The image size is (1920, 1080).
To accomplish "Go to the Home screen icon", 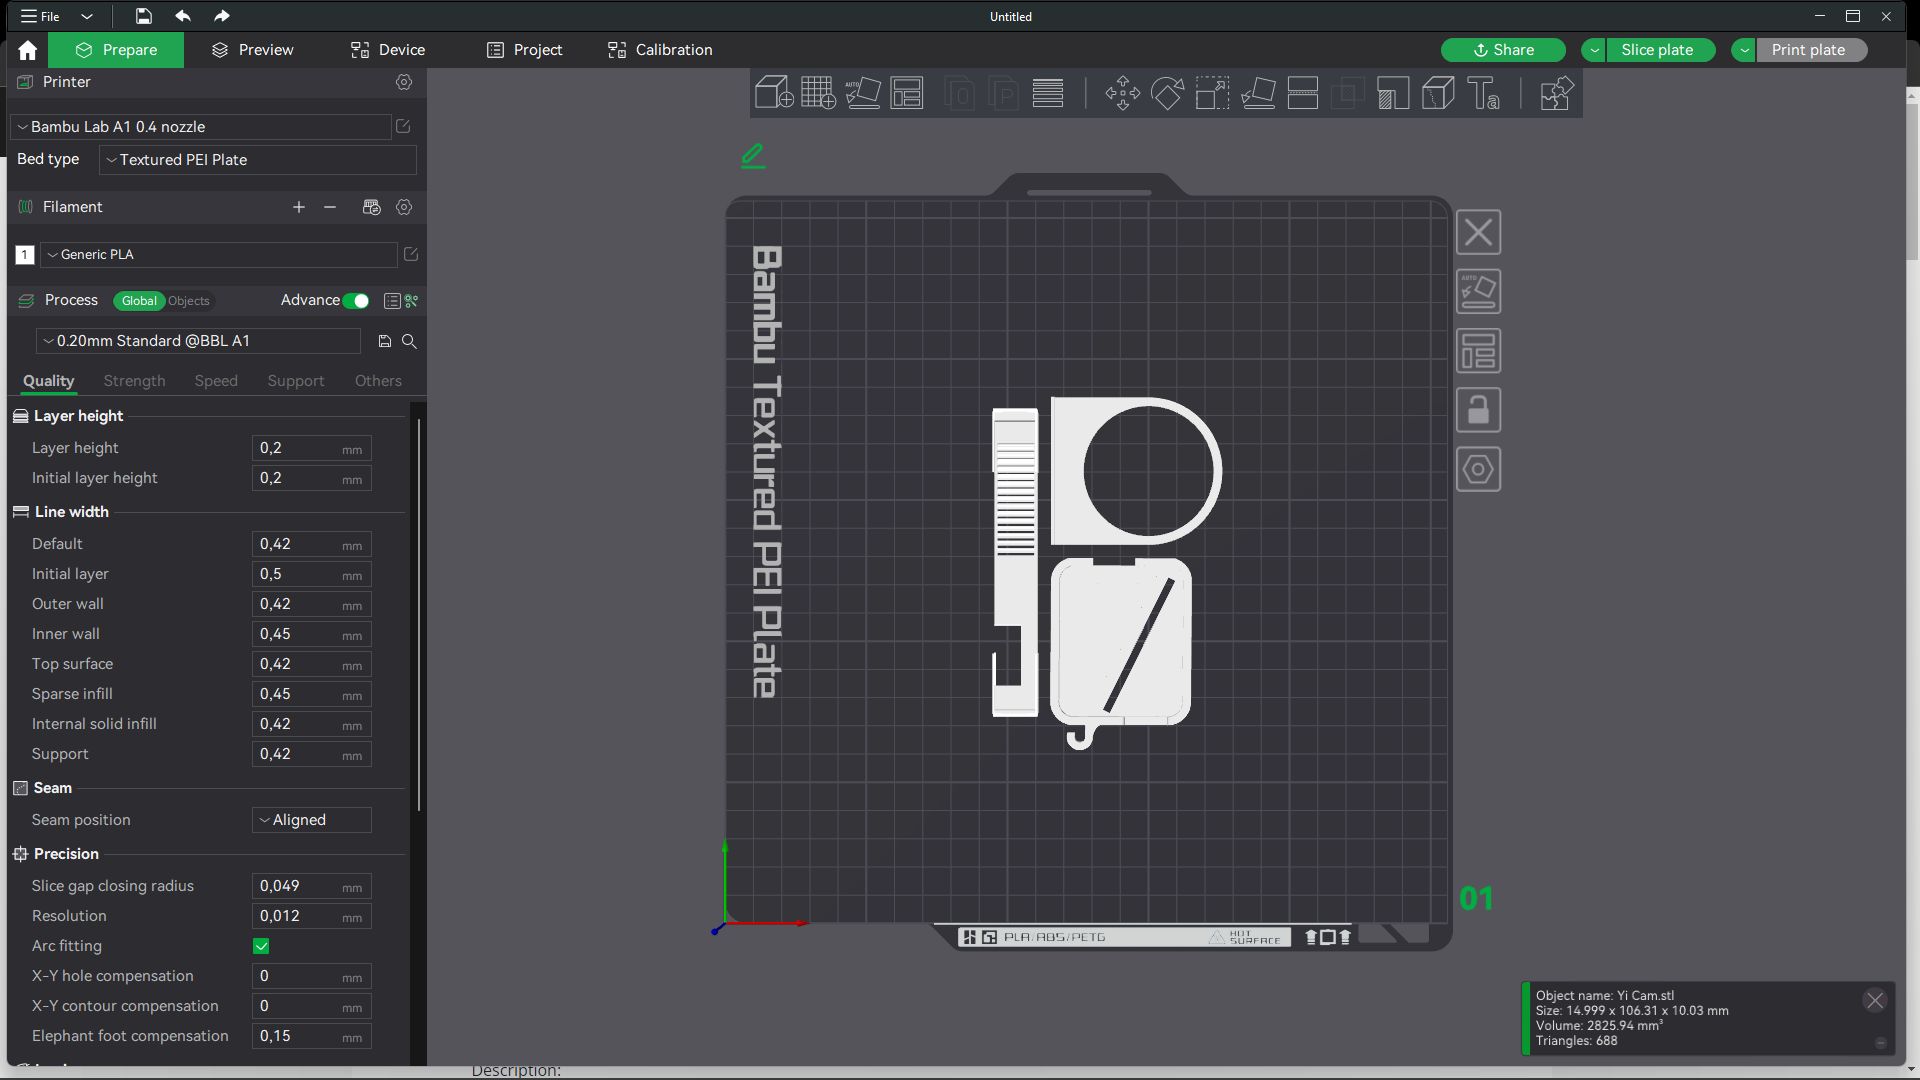I will point(28,50).
